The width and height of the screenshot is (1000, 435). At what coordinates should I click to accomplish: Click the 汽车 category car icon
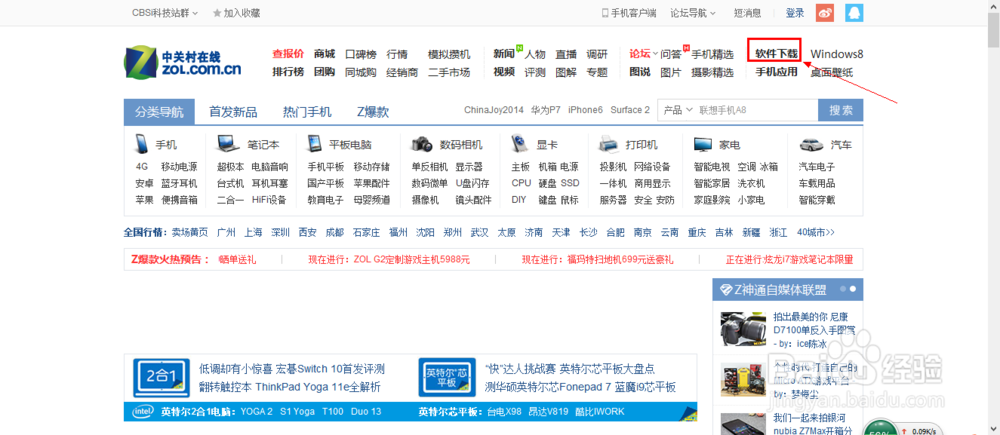pyautogui.click(x=810, y=144)
